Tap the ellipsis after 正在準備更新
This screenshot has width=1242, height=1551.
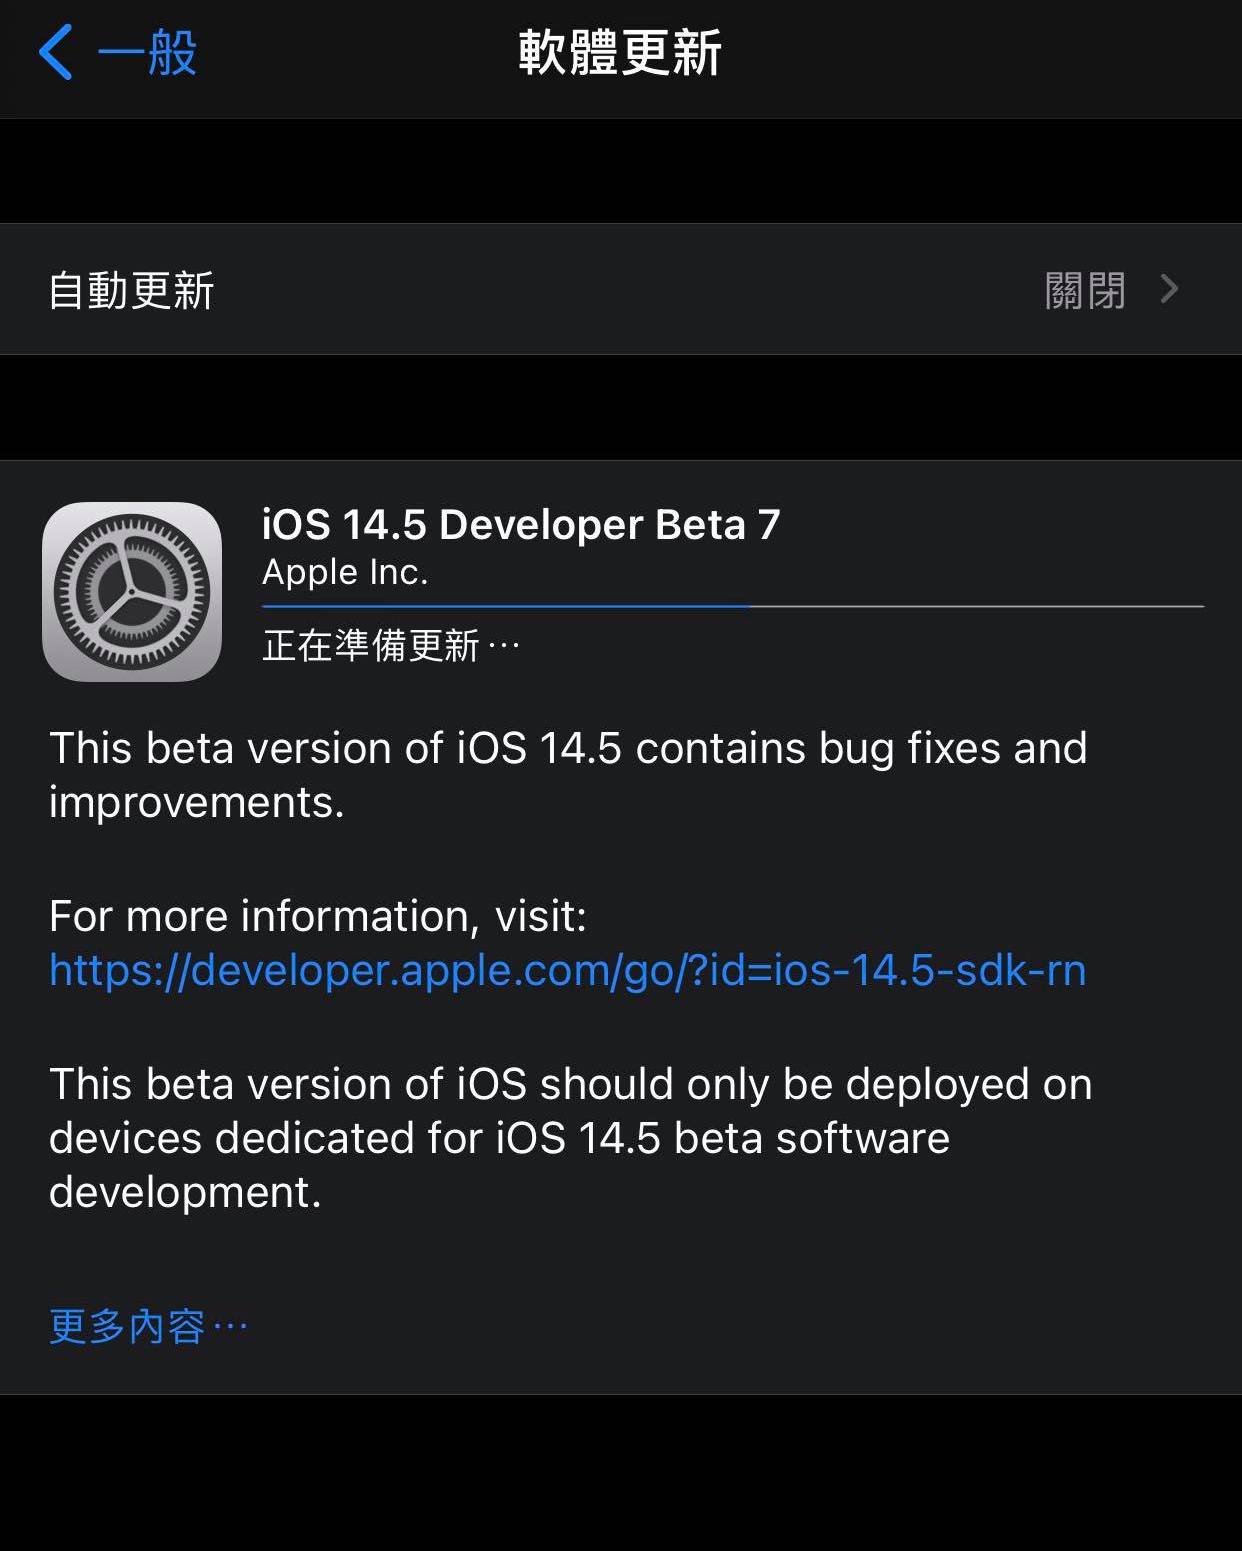coord(504,647)
